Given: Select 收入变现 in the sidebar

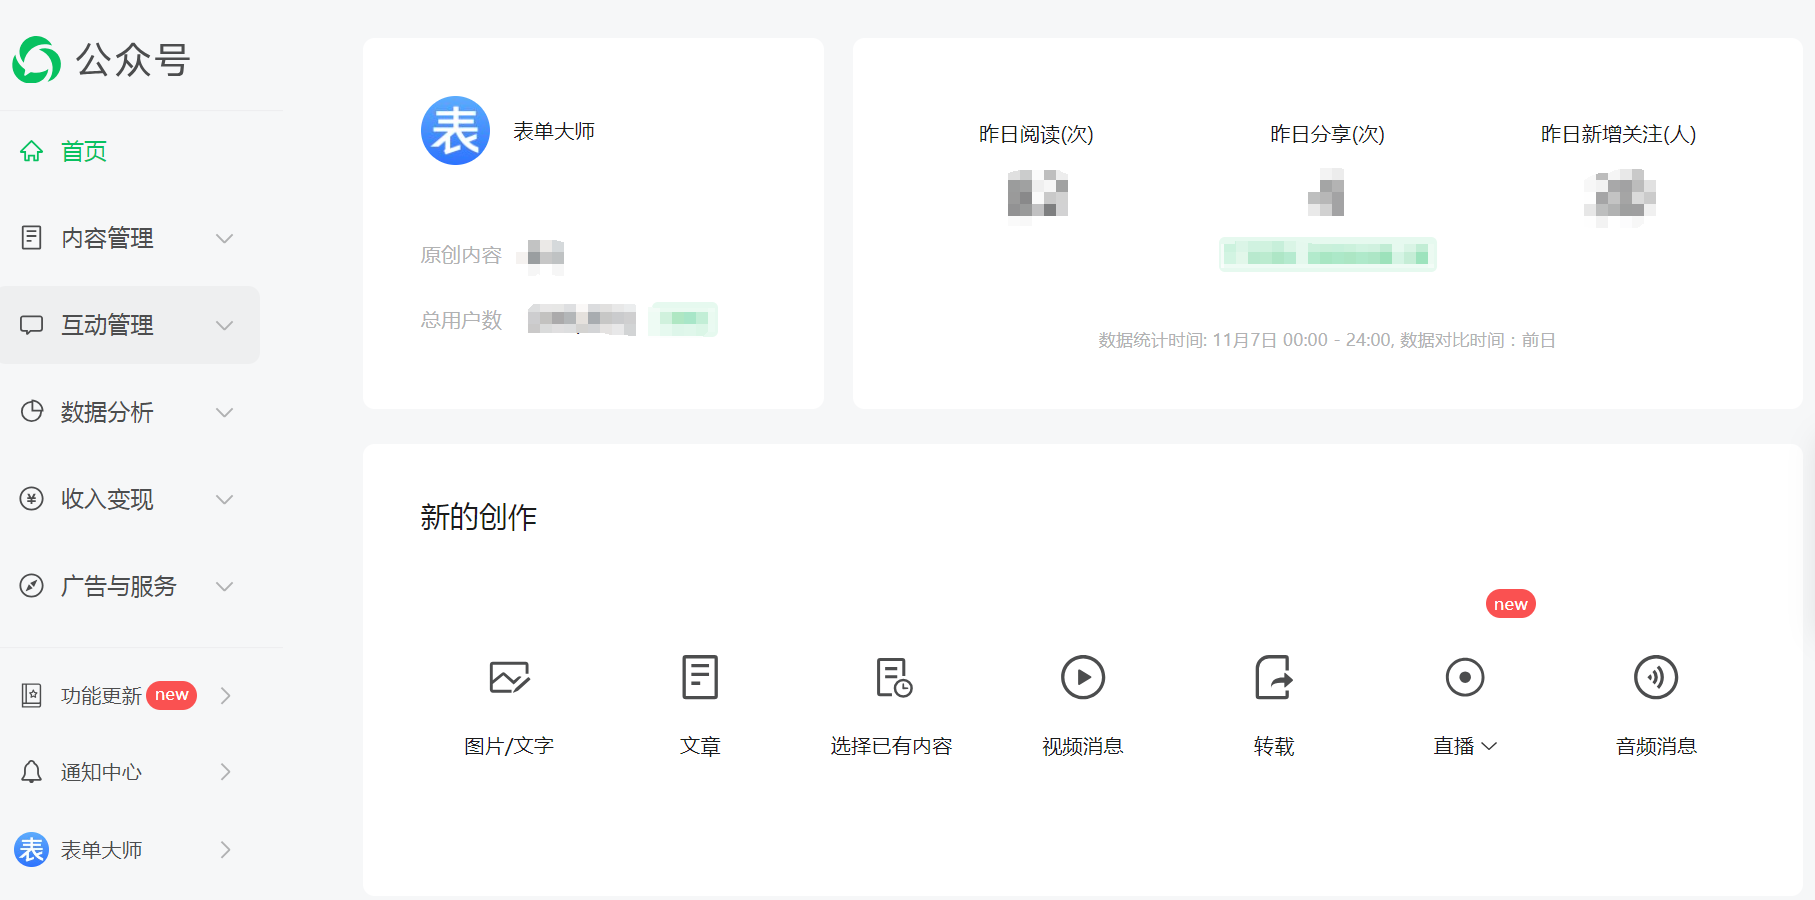Looking at the screenshot, I should coord(107,499).
